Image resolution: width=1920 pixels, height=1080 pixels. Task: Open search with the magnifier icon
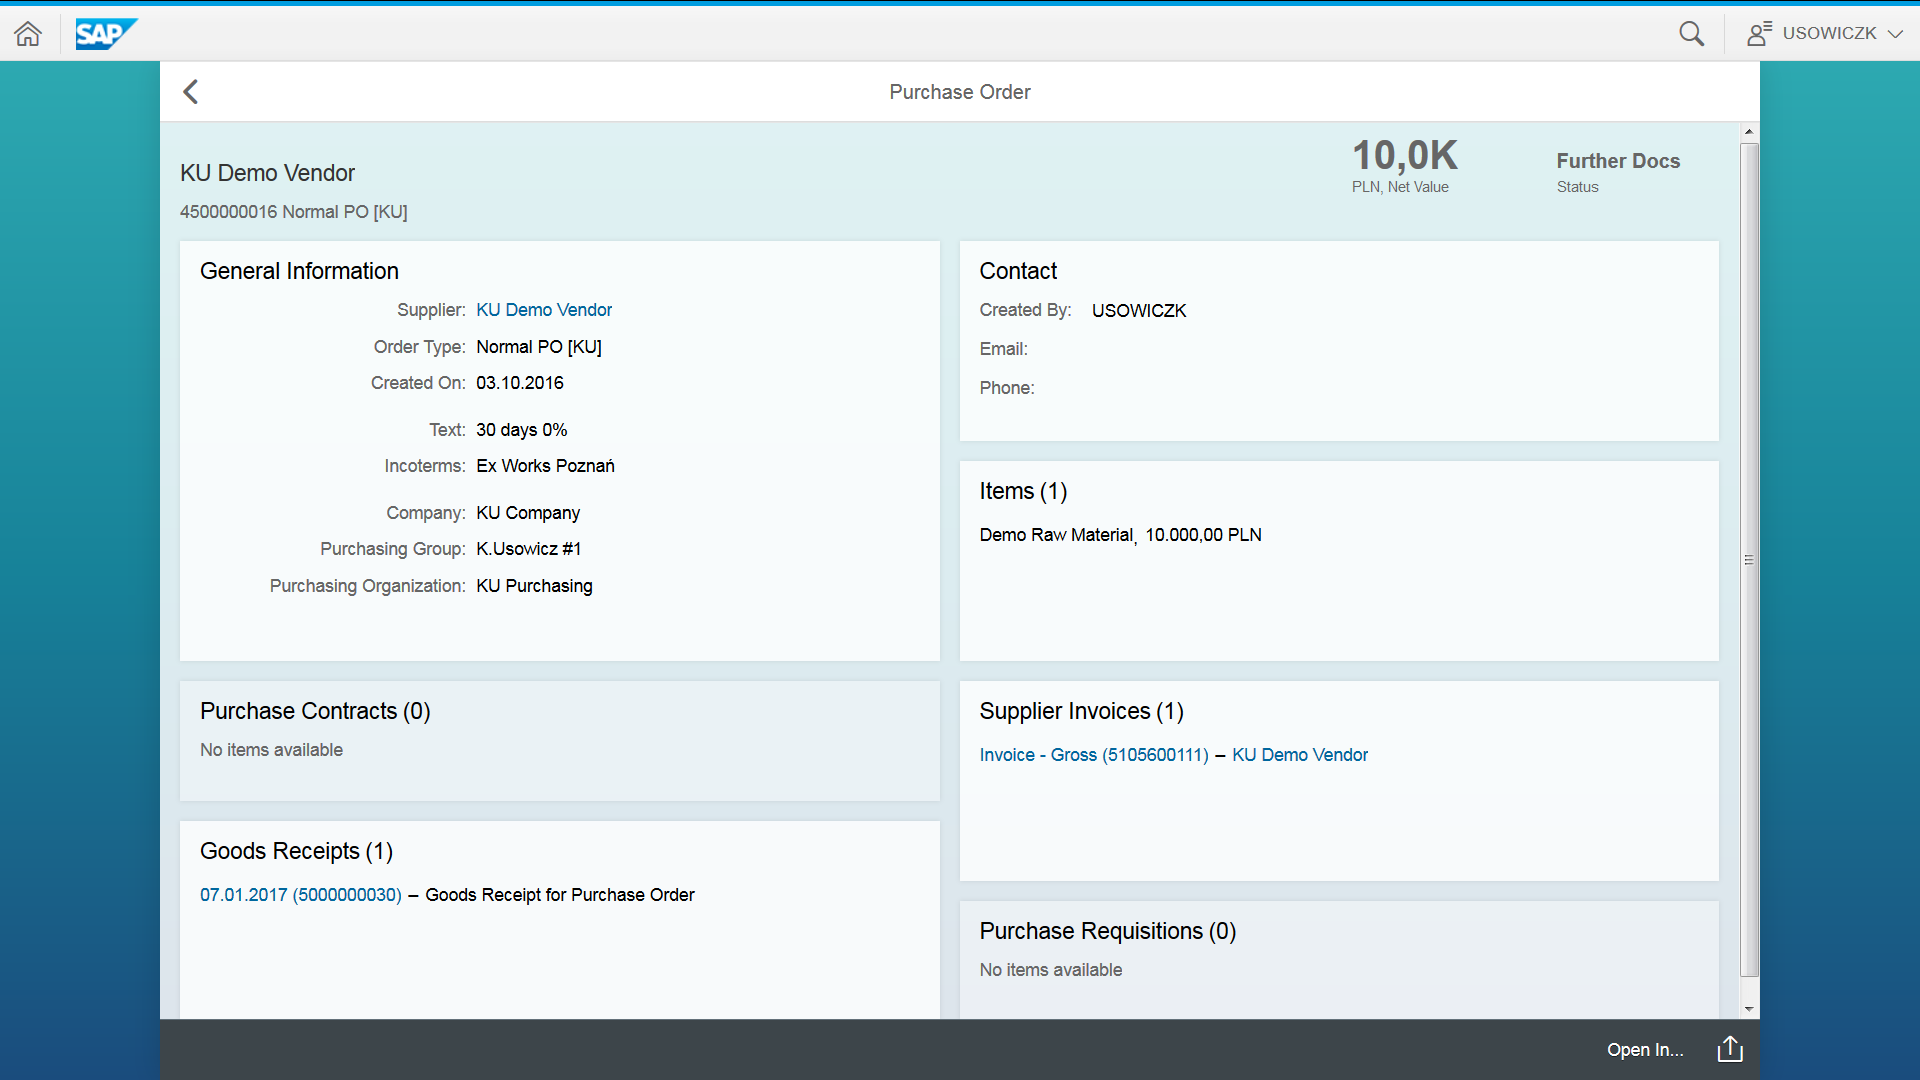pos(1692,33)
